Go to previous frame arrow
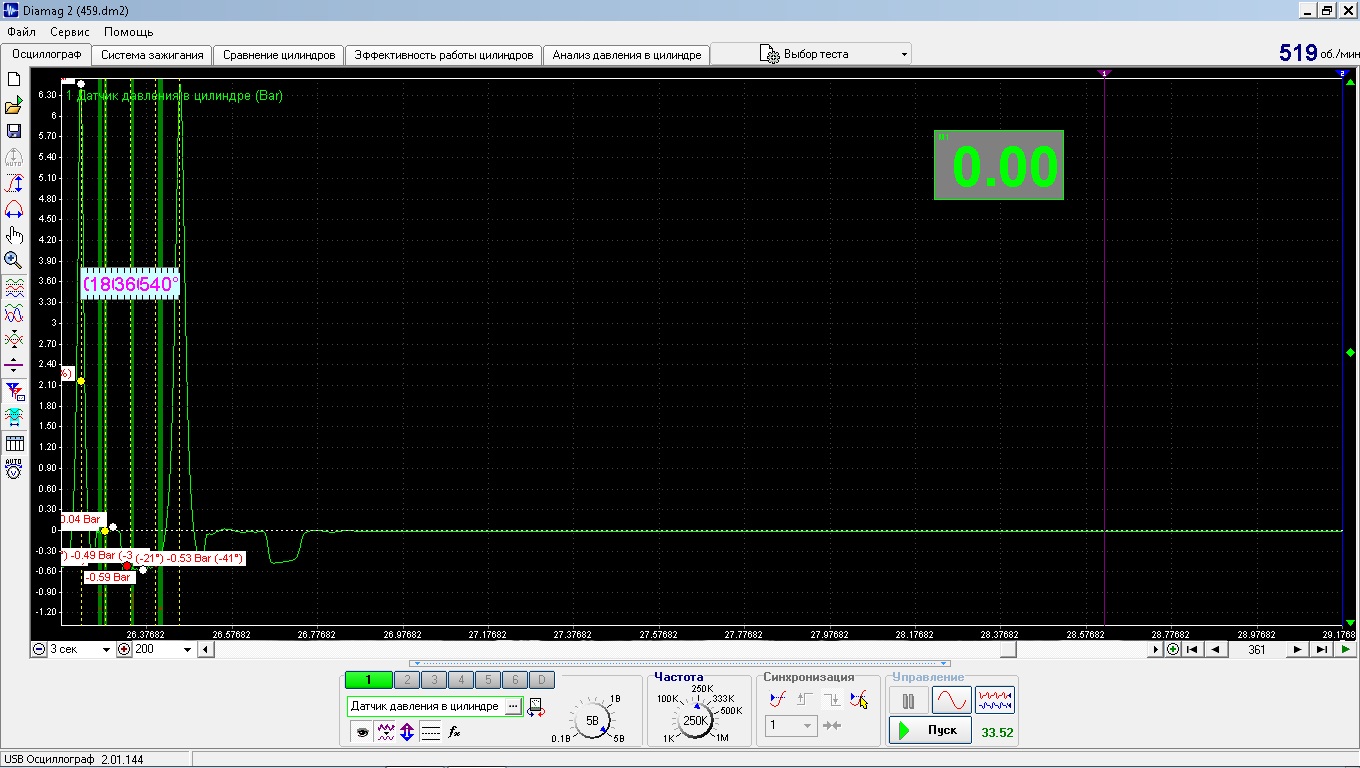Image resolution: width=1360 pixels, height=768 pixels. 1216,649
